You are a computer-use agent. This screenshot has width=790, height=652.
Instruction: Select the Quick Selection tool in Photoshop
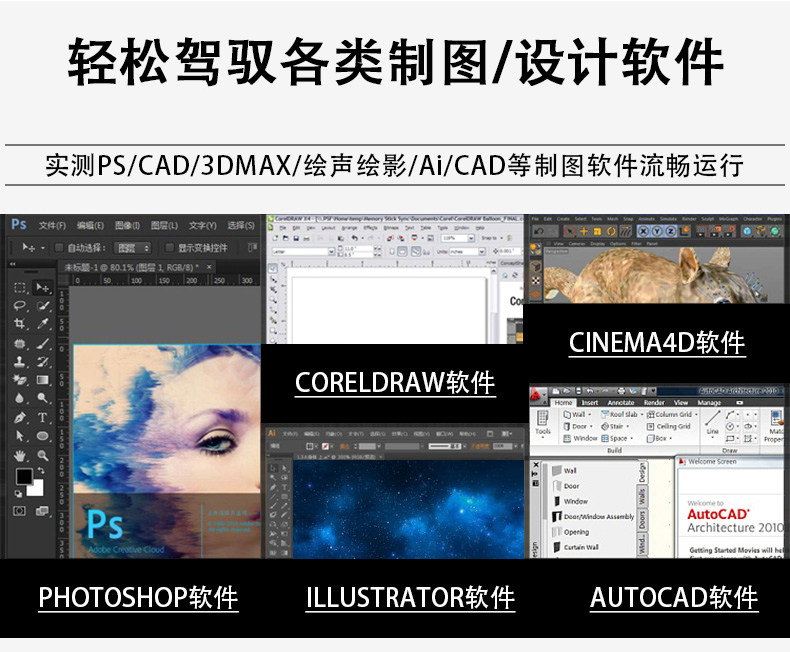43,305
